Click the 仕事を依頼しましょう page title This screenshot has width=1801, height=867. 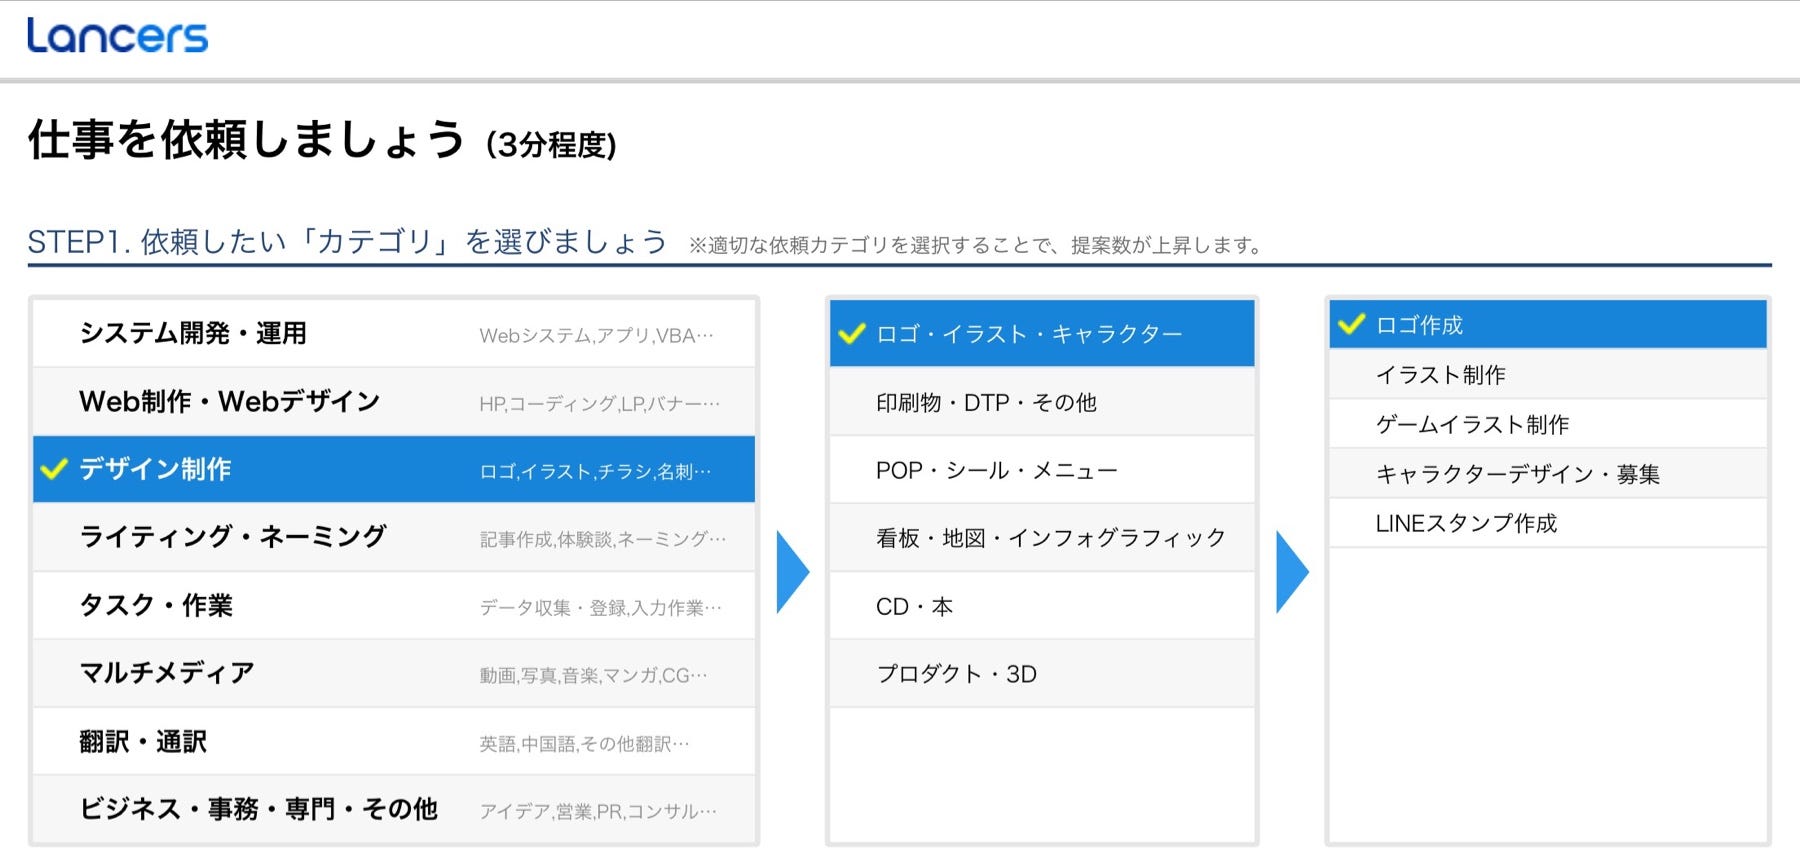[246, 139]
